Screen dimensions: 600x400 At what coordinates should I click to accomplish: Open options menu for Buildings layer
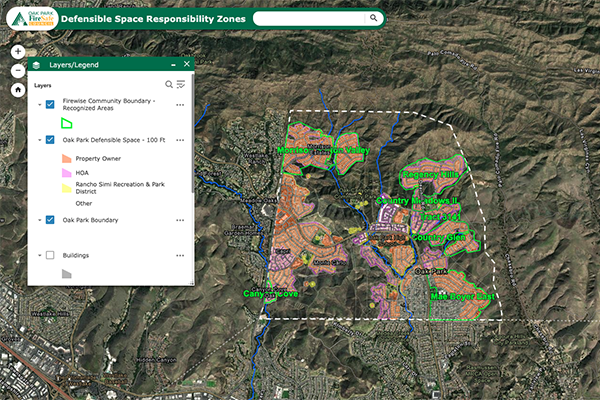[x=180, y=256]
